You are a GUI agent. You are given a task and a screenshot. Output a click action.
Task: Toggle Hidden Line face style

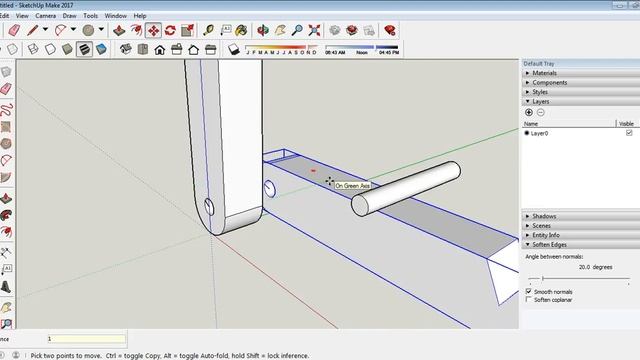(x=50, y=49)
